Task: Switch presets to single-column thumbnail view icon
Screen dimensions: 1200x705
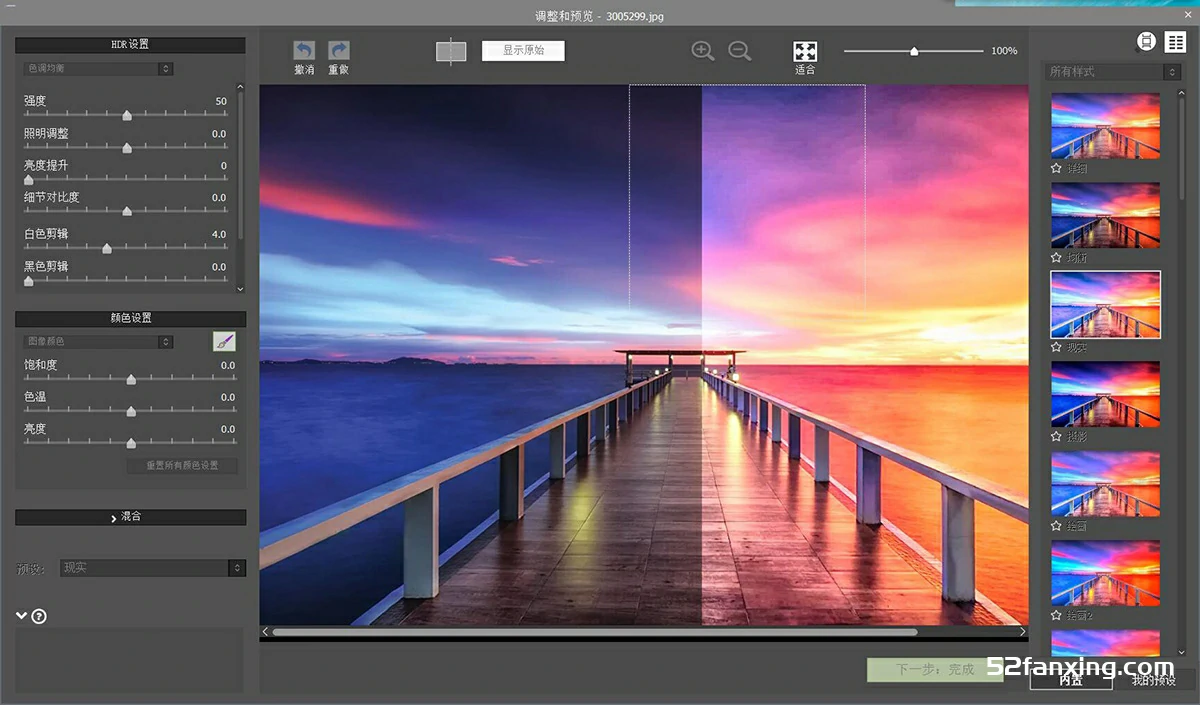Action: click(1146, 41)
